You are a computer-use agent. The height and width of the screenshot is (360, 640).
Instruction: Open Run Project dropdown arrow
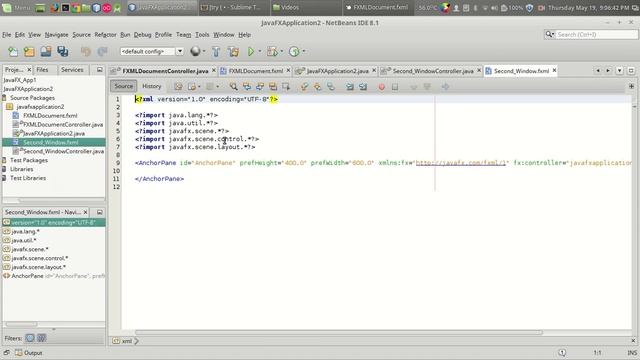(x=260, y=51)
